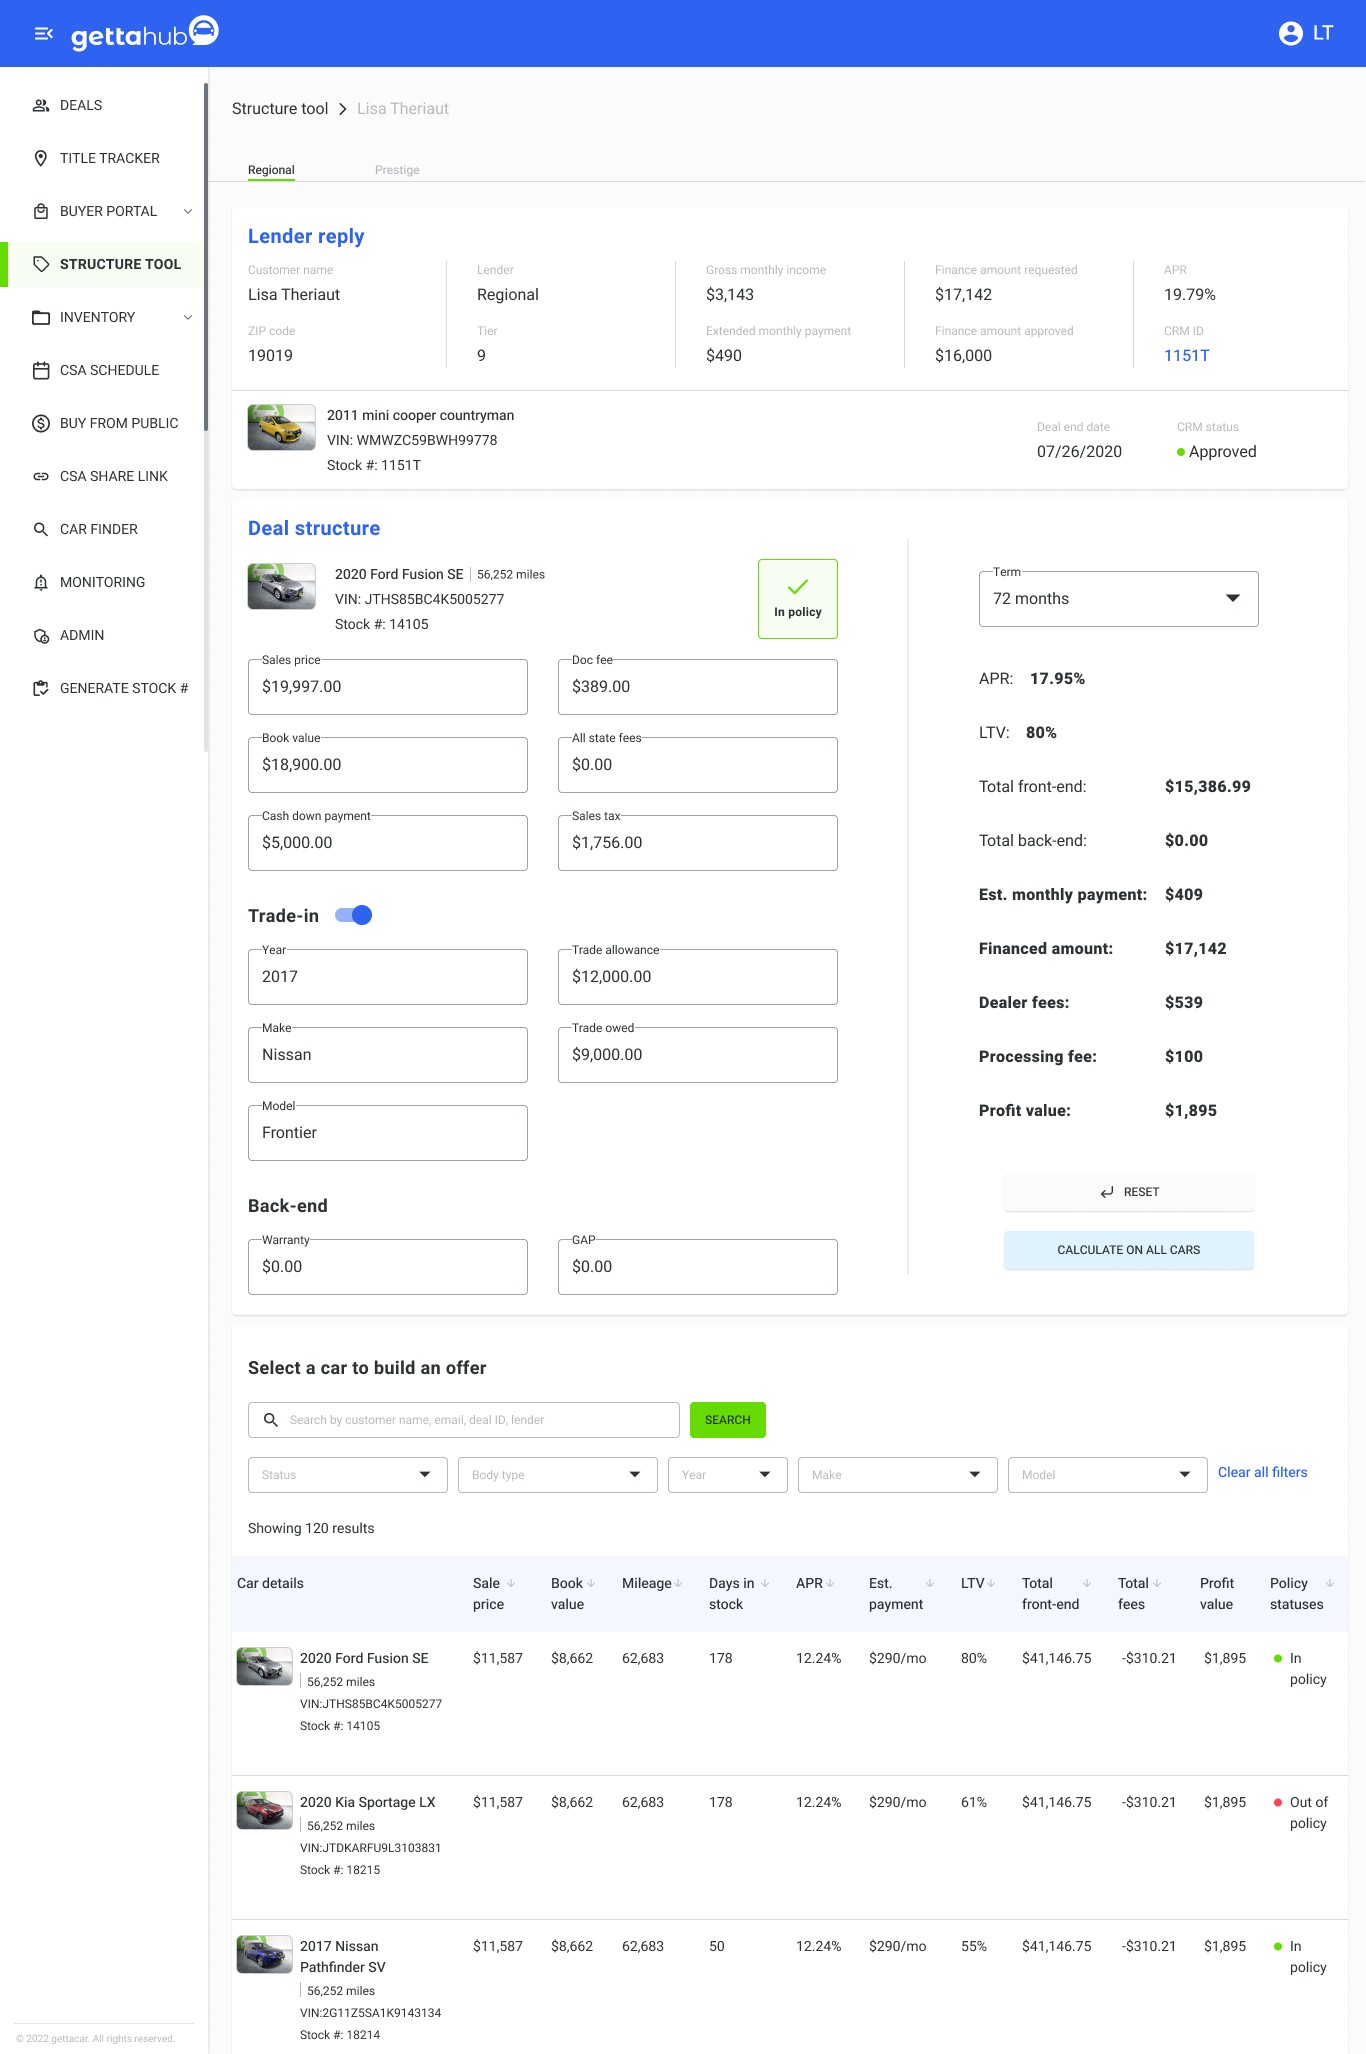Screen dimensions: 1366x2054
Task: Click the yellow mini cooper thumbnail
Action: (x=282, y=427)
